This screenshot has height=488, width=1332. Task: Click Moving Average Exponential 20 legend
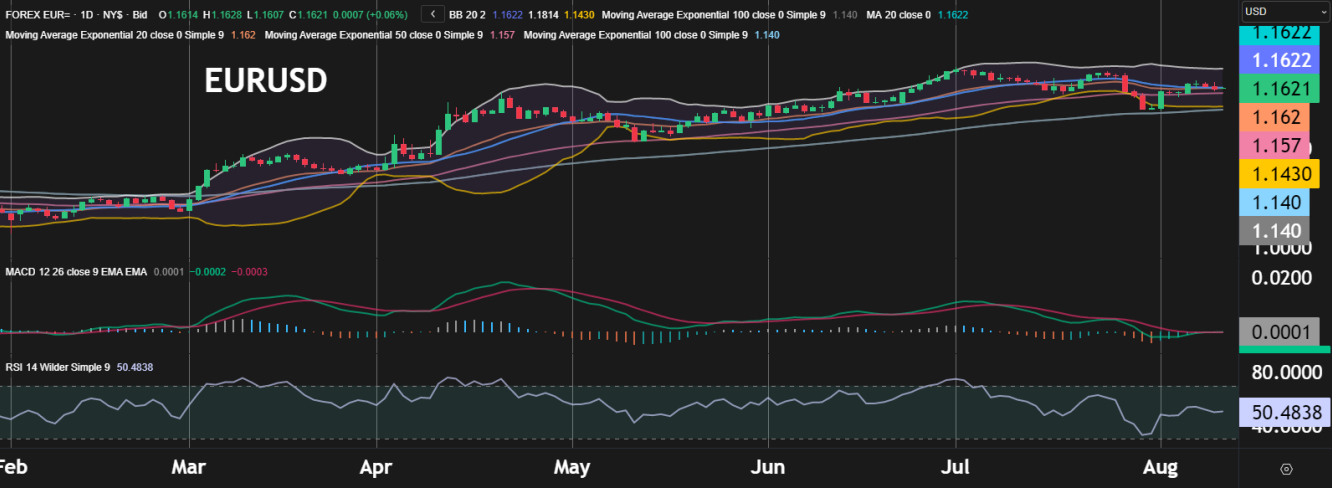pos(115,35)
